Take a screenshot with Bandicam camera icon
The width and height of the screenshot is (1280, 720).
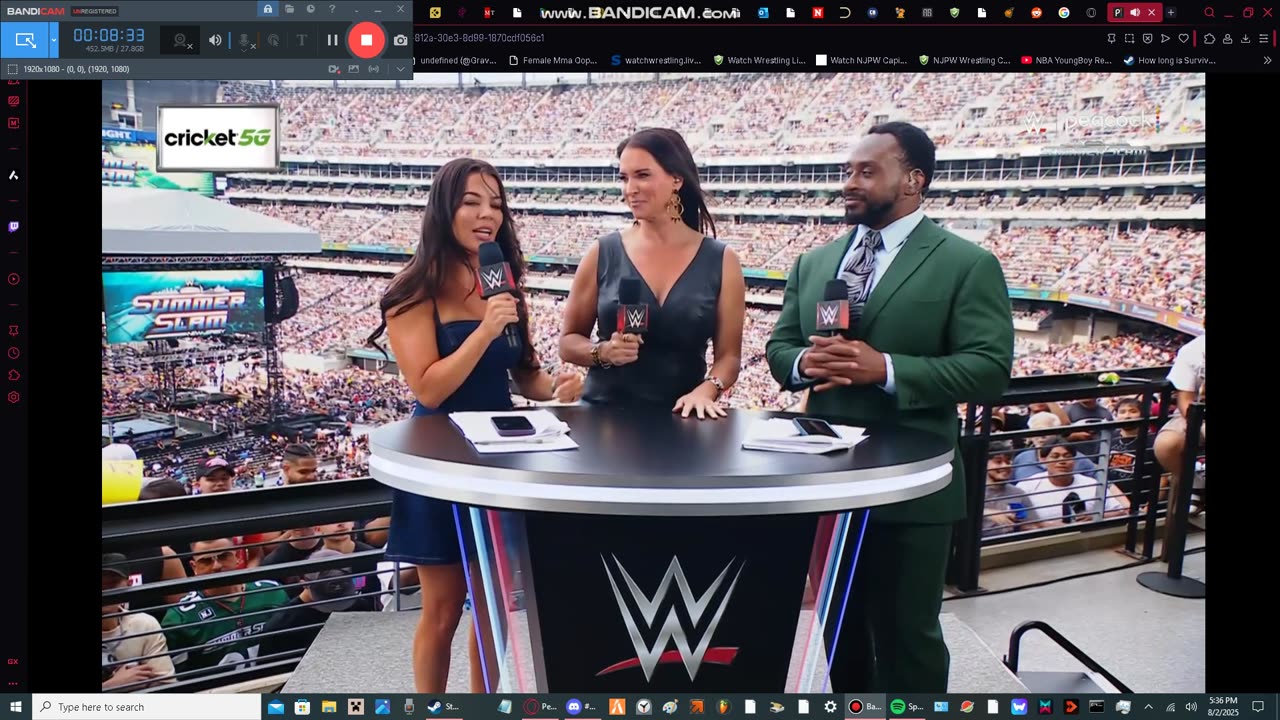pyautogui.click(x=400, y=40)
